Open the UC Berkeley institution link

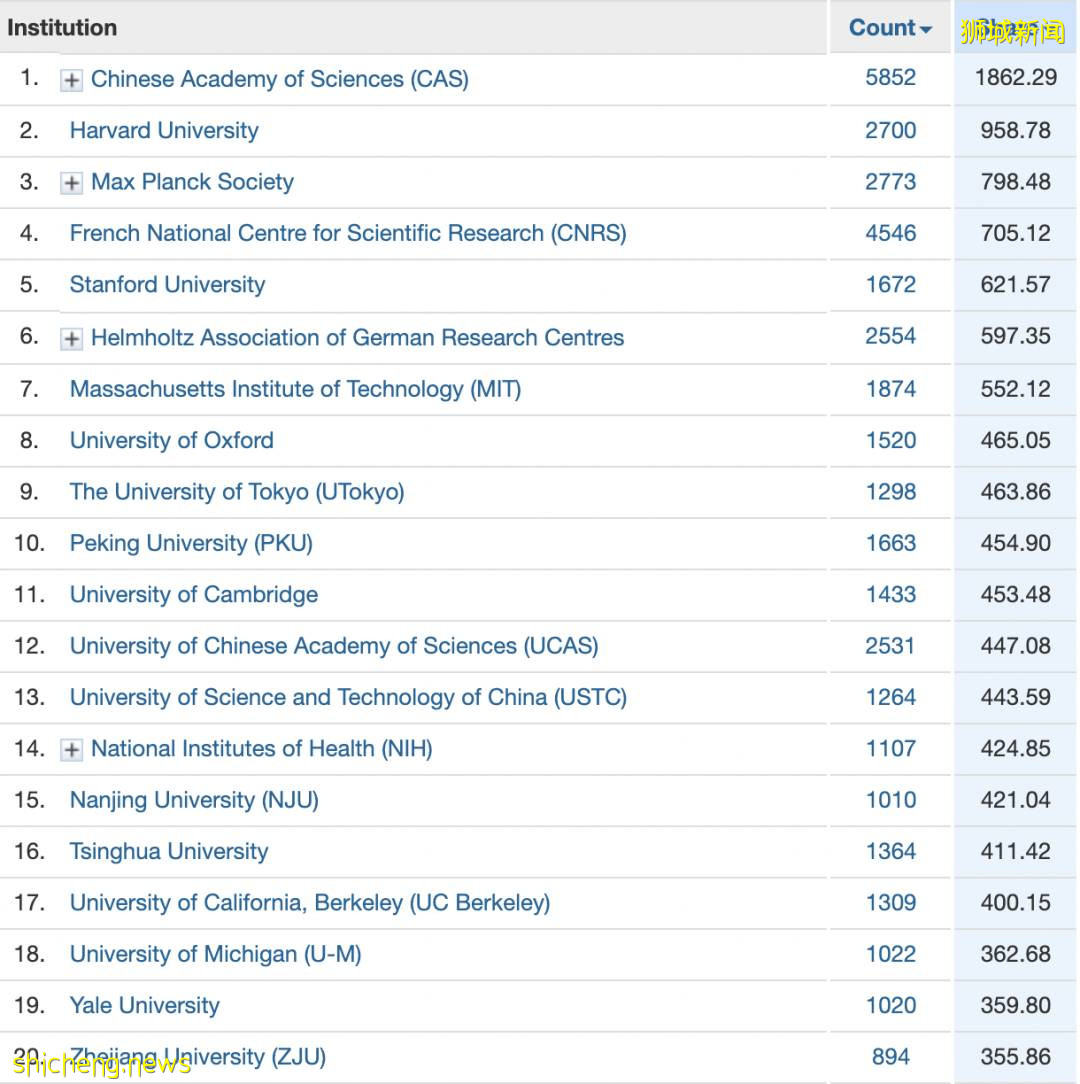coord(310,903)
